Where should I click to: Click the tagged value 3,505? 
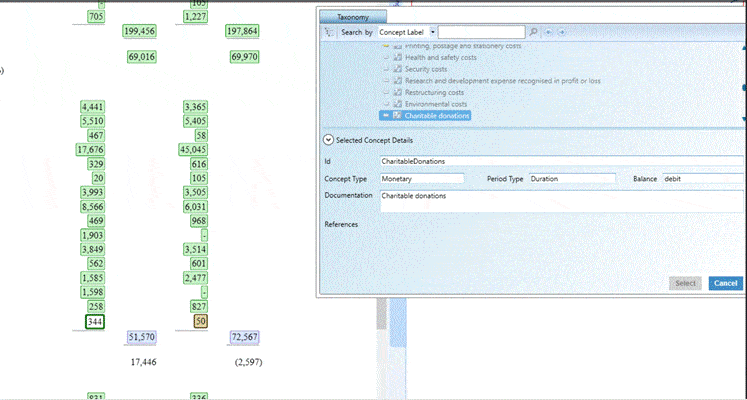[195, 192]
